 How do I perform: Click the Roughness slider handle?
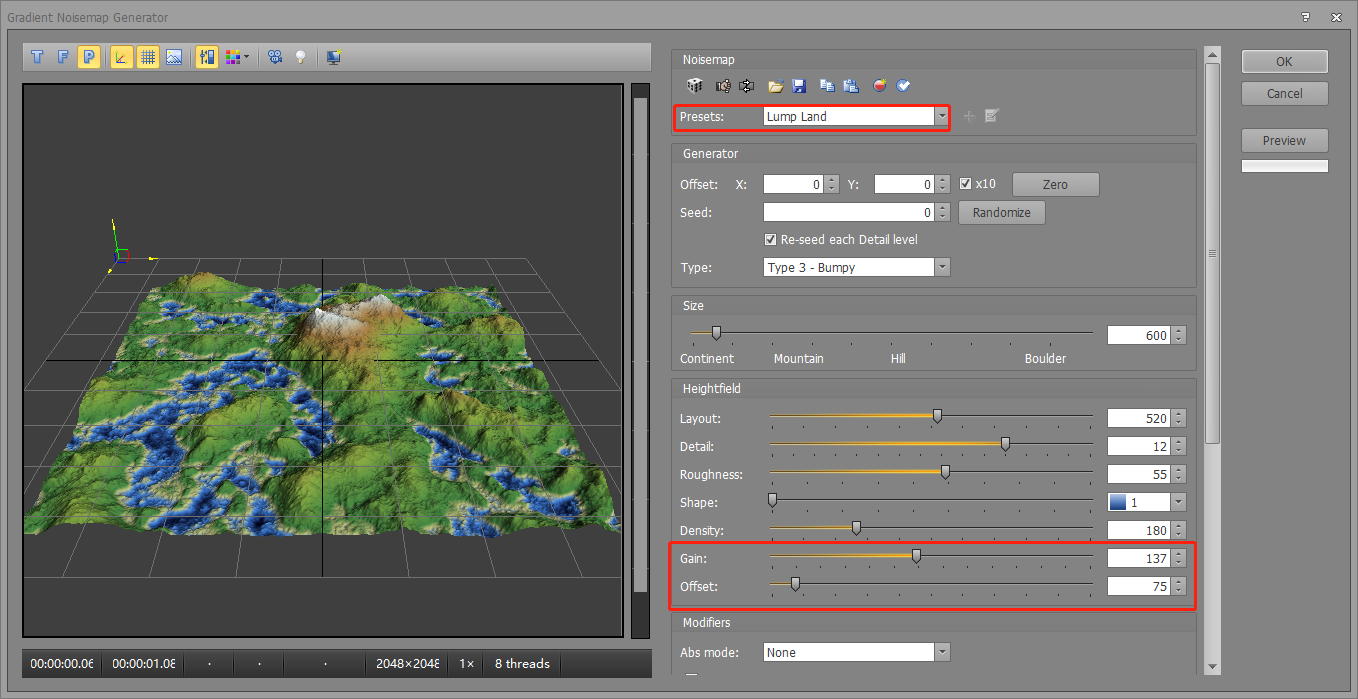[945, 474]
